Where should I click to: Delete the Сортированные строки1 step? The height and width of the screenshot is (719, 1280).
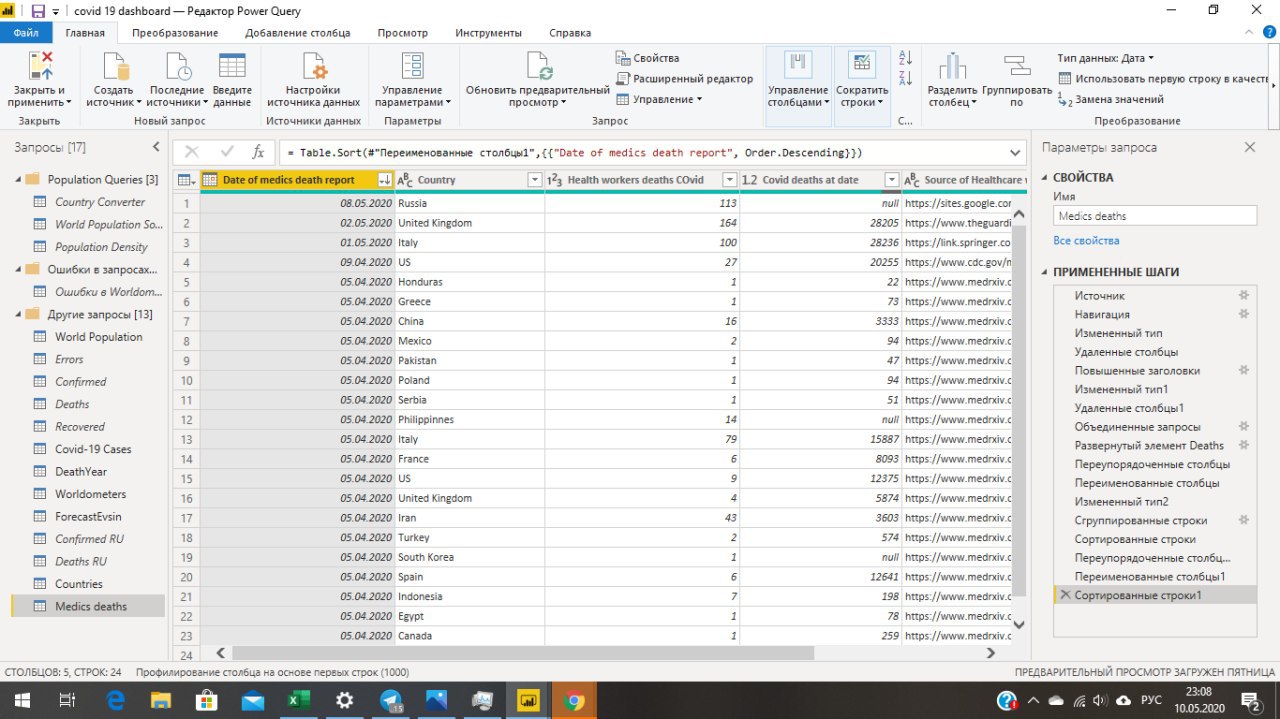1065,595
